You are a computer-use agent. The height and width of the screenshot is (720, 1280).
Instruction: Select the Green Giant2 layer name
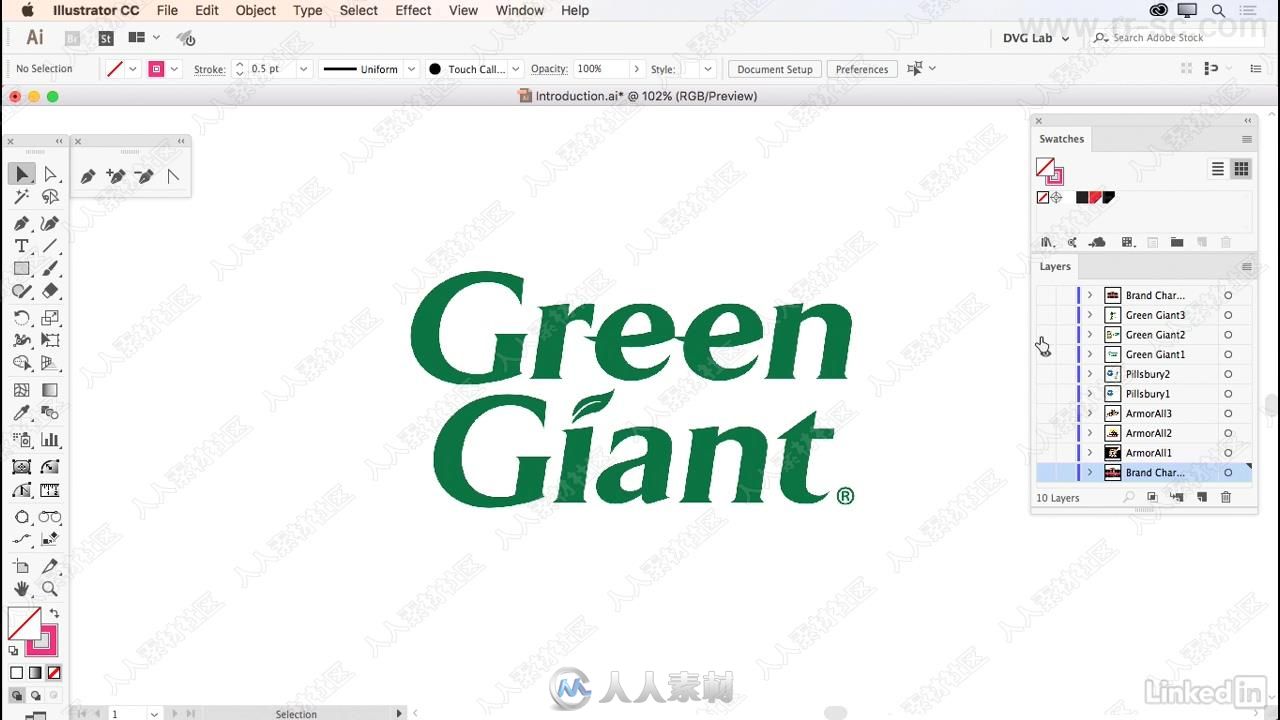(x=1155, y=335)
